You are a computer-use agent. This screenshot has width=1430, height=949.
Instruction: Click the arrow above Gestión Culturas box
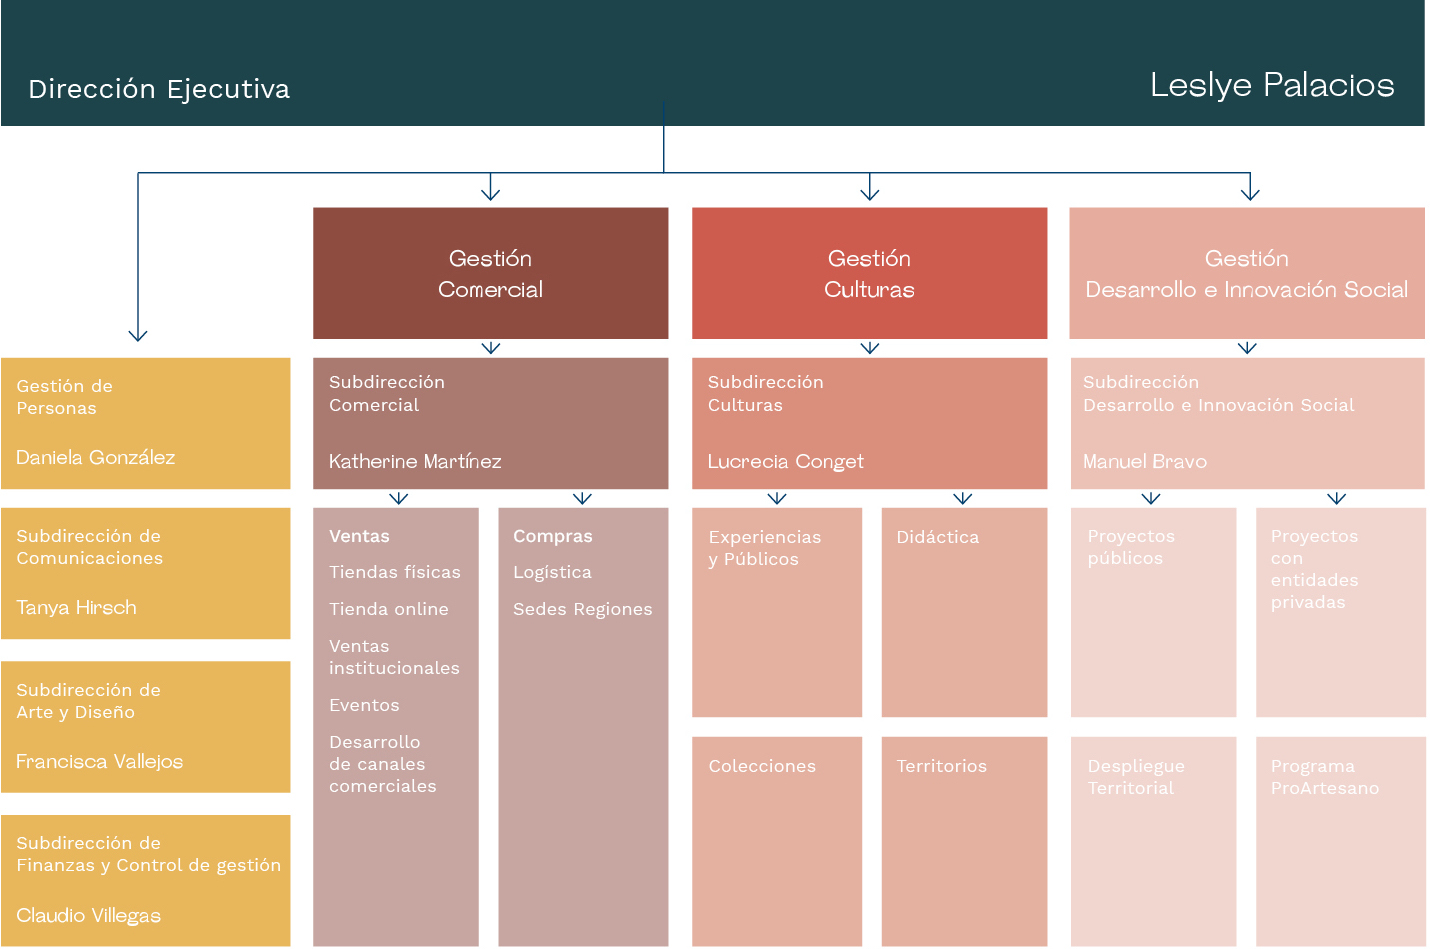[x=870, y=188]
